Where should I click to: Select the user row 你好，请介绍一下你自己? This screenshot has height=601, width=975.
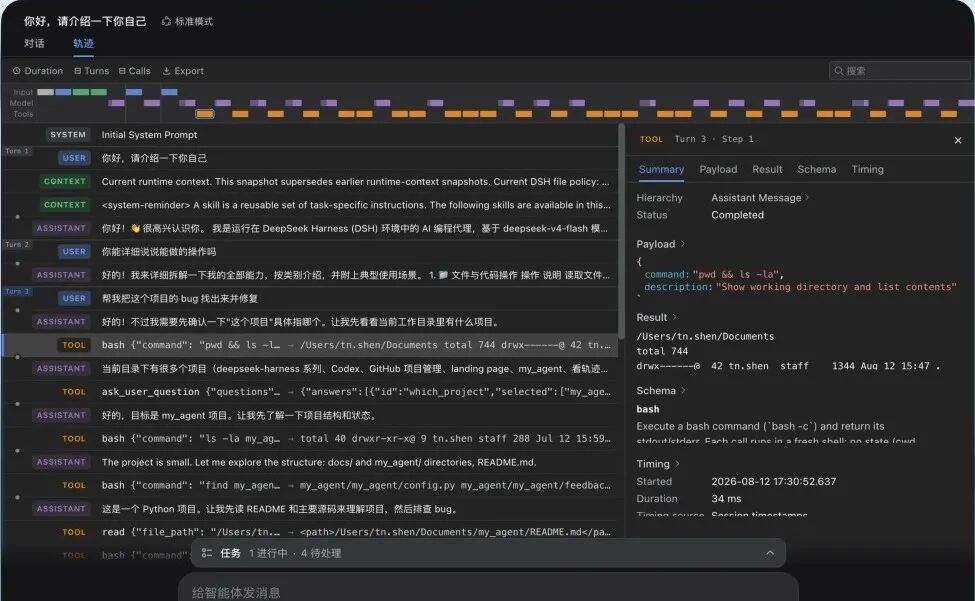coord(311,158)
